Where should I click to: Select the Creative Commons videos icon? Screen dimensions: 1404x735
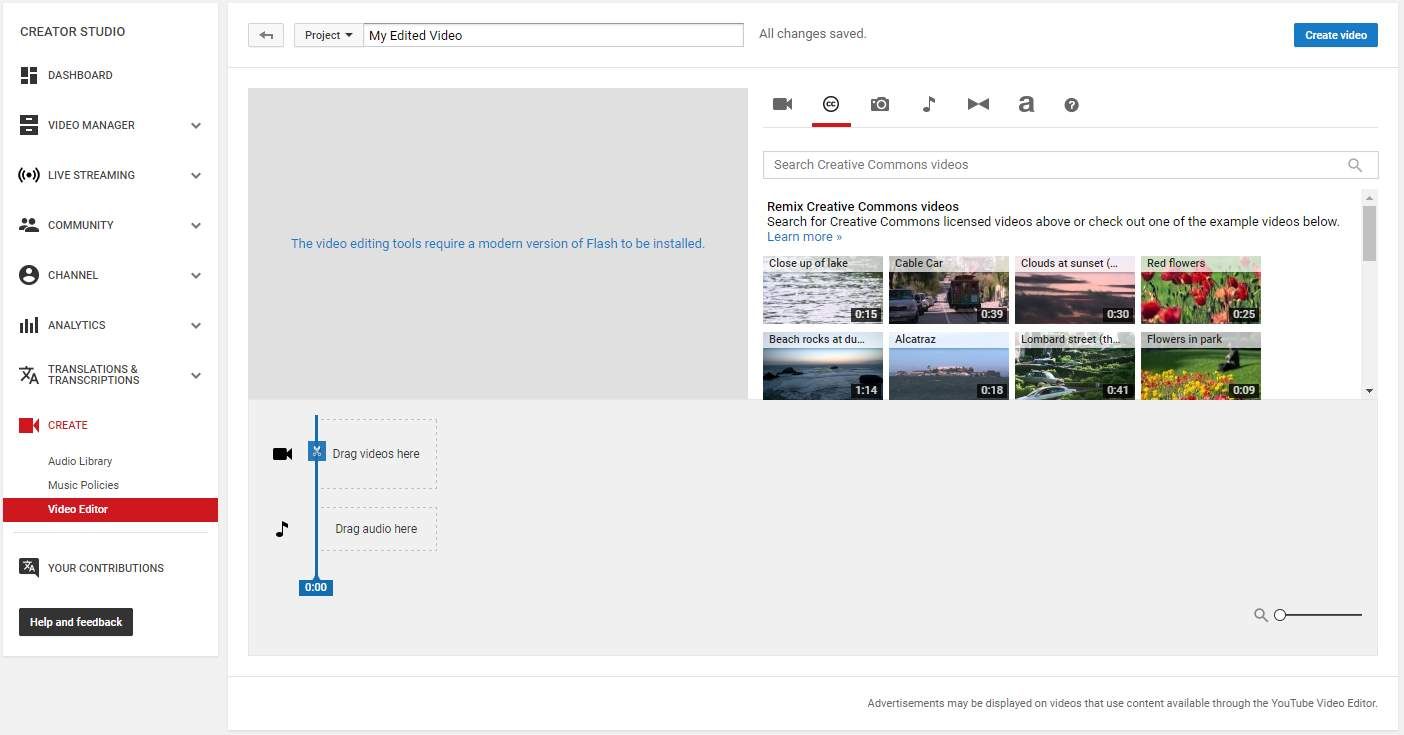click(830, 105)
